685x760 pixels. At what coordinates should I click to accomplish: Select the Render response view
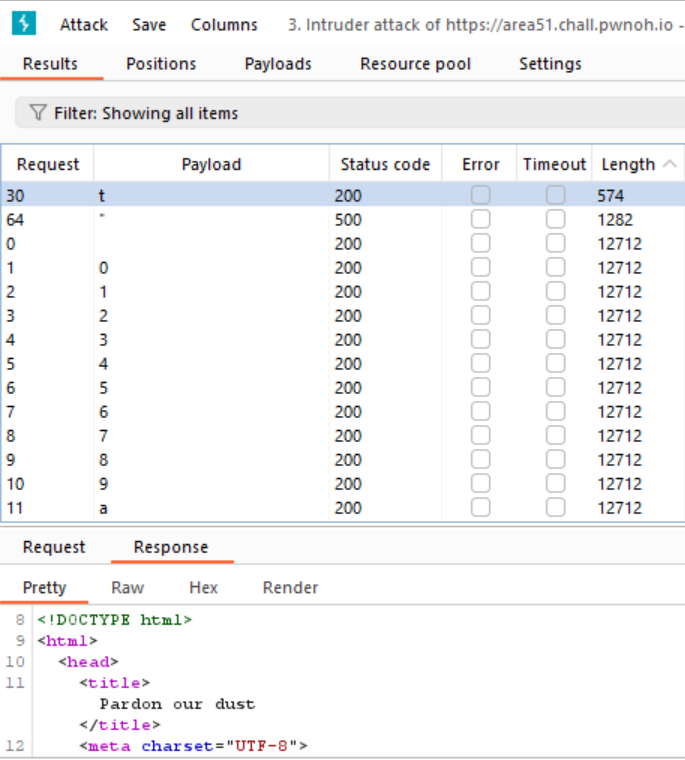click(x=290, y=588)
